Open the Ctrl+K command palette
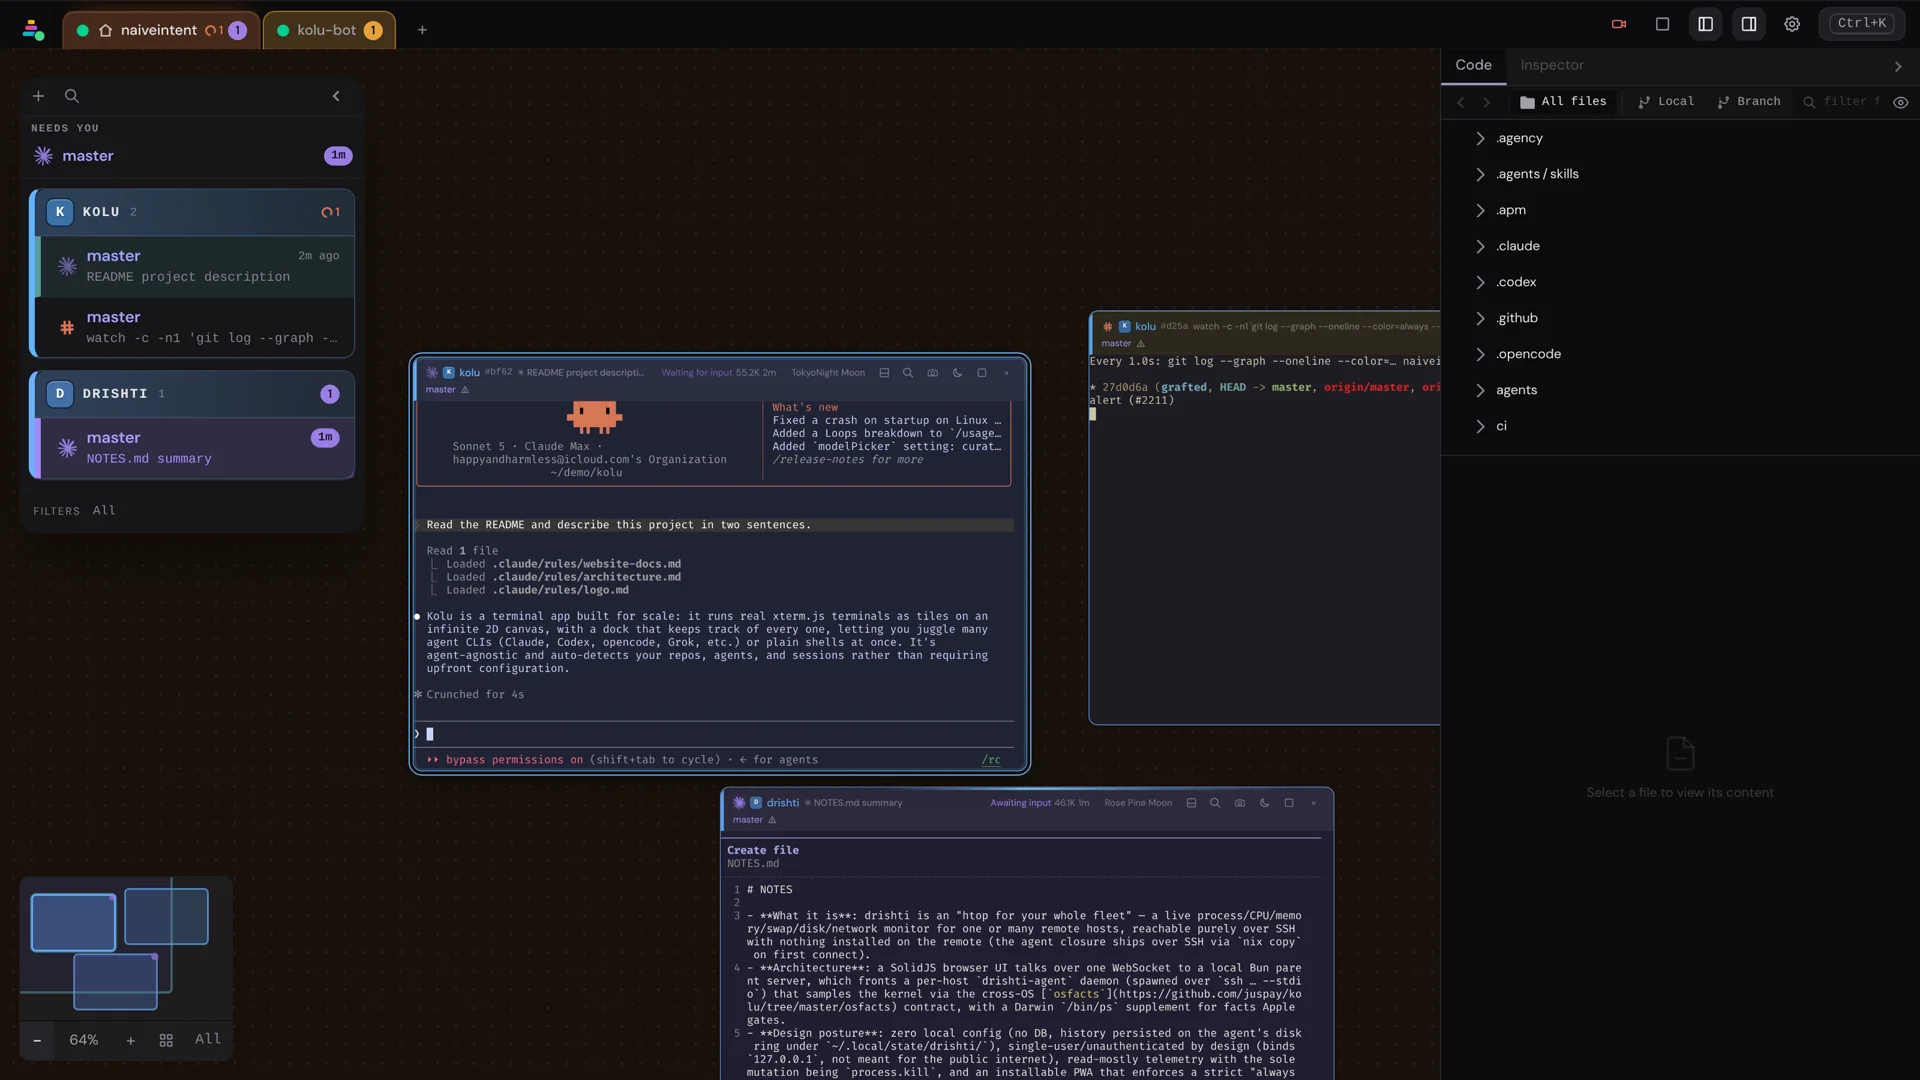Viewport: 1920px width, 1080px height. tap(1862, 23)
